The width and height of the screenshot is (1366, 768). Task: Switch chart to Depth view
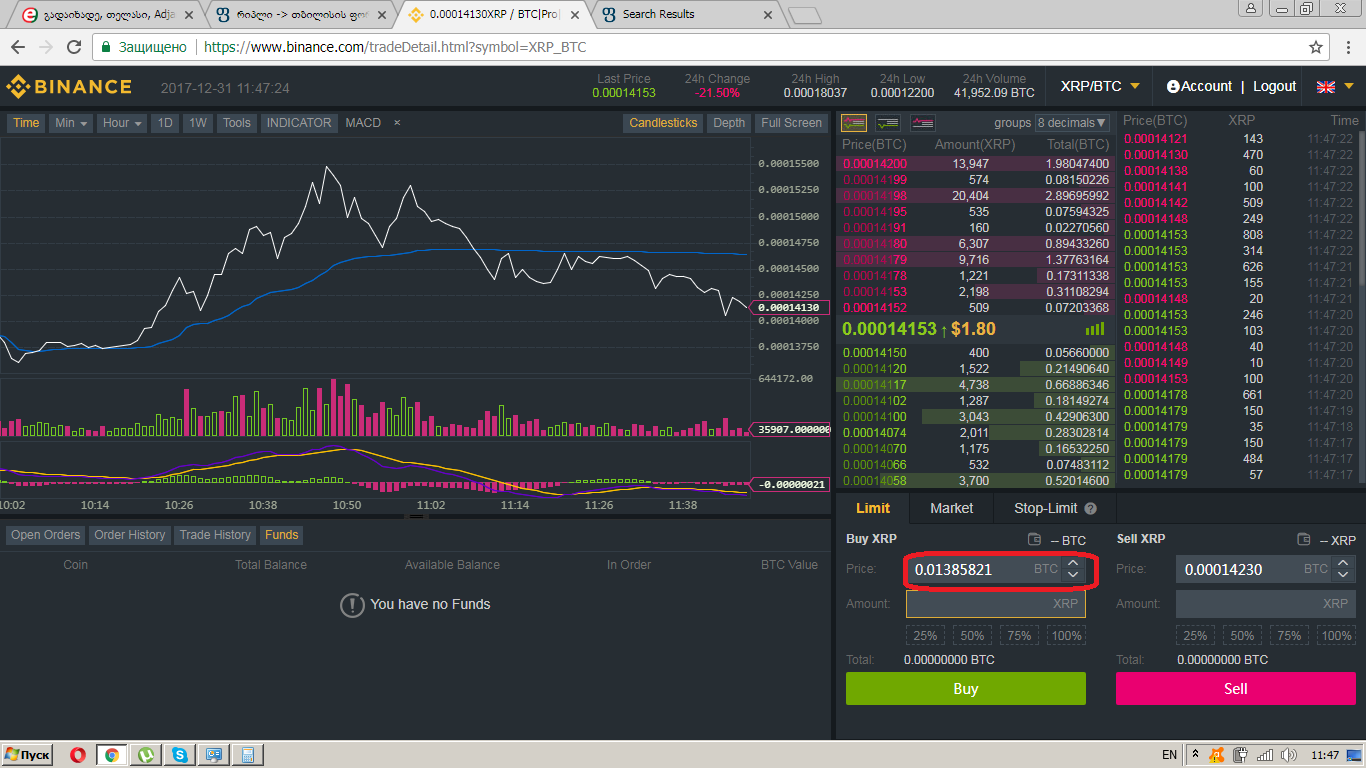729,123
